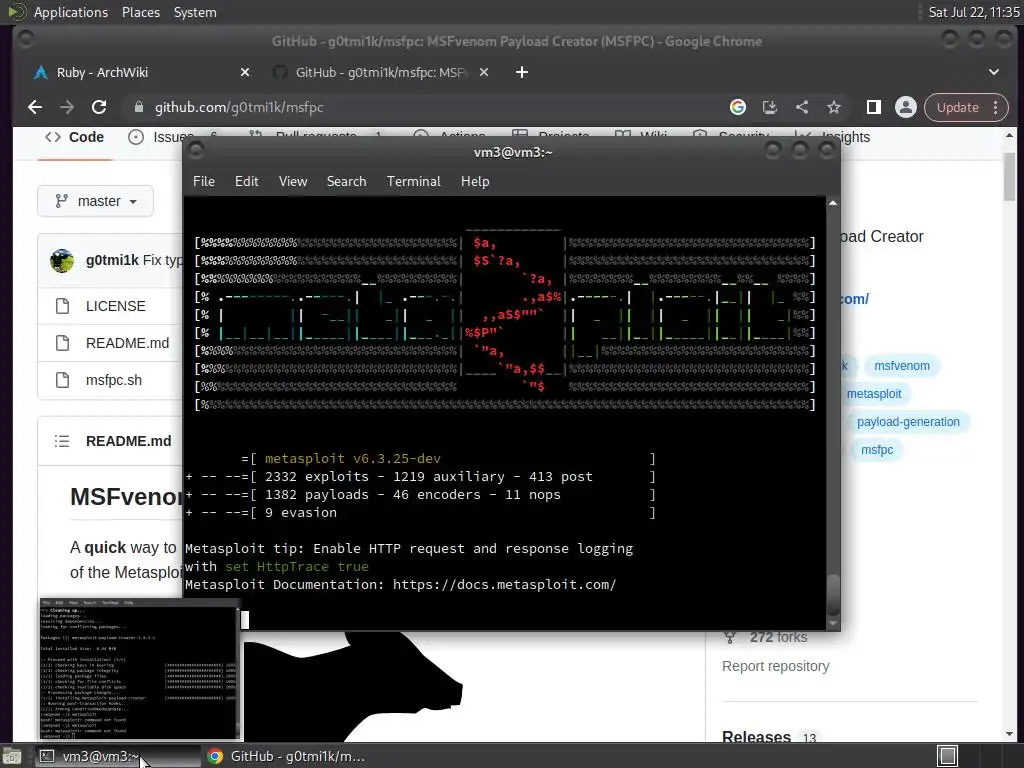Open the Google icon in address bar
The width and height of the screenshot is (1024, 768).
pos(738,107)
